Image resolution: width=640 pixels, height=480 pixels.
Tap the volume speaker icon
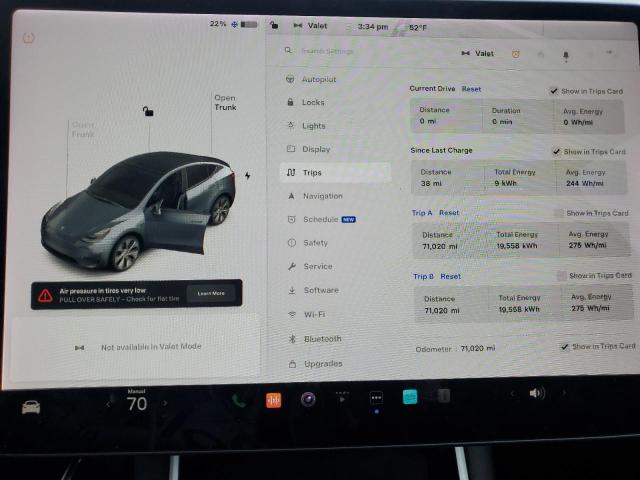[537, 393]
